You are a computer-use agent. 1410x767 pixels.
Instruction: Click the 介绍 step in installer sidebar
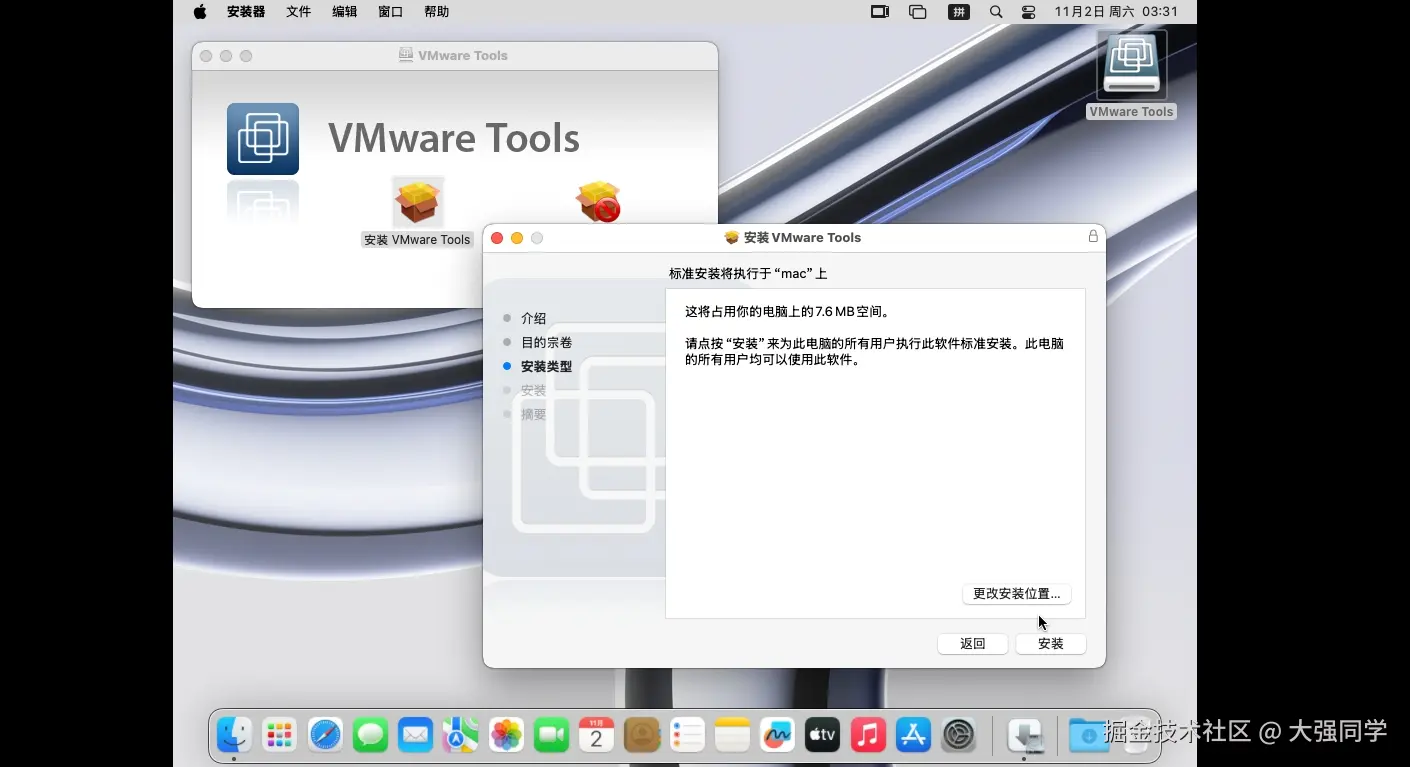(533, 318)
